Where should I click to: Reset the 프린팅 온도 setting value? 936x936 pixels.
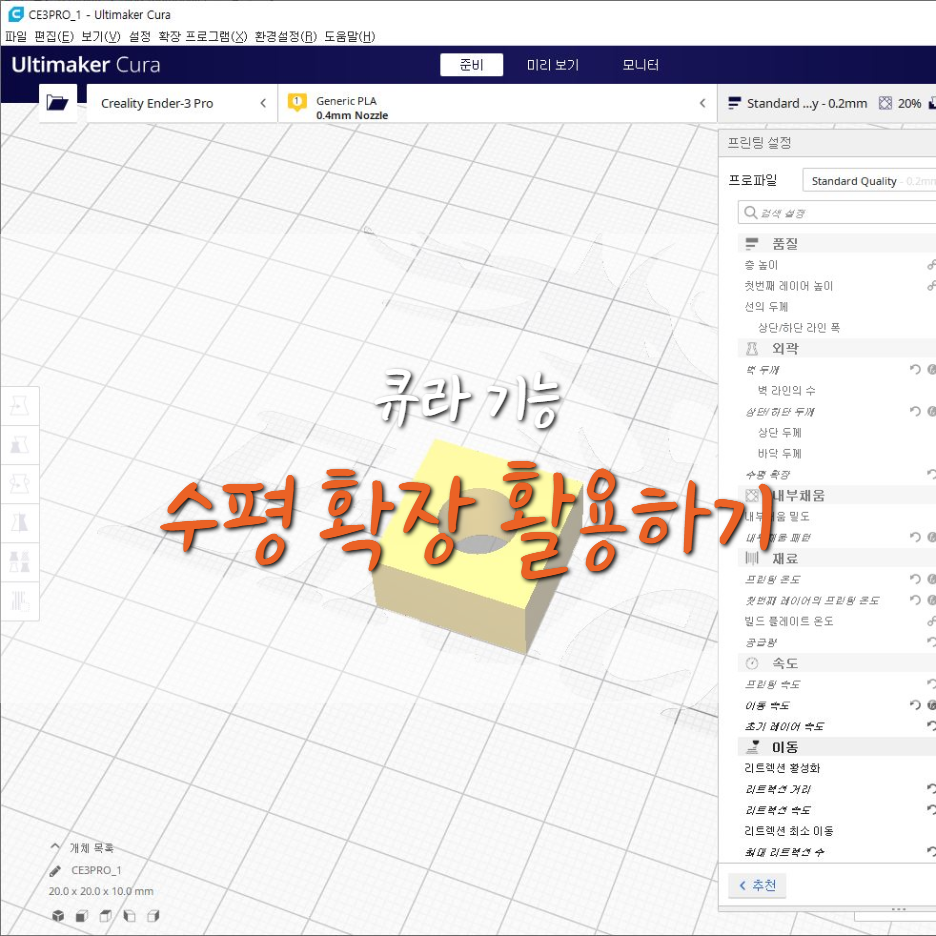click(915, 579)
